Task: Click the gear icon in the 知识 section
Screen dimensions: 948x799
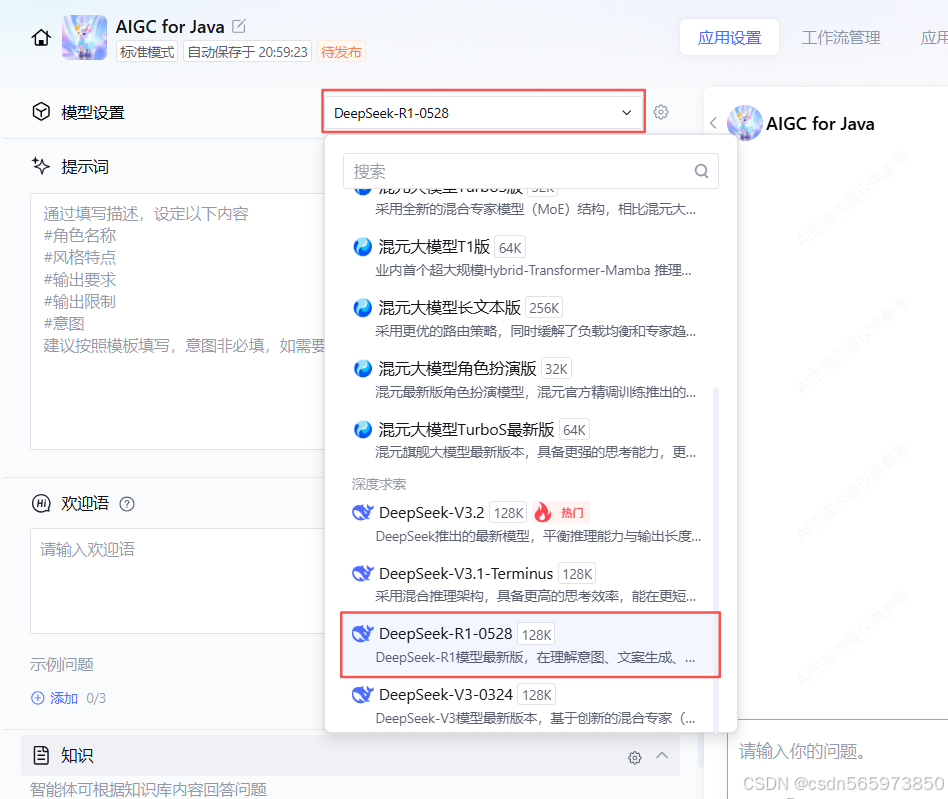Action: pos(634,757)
